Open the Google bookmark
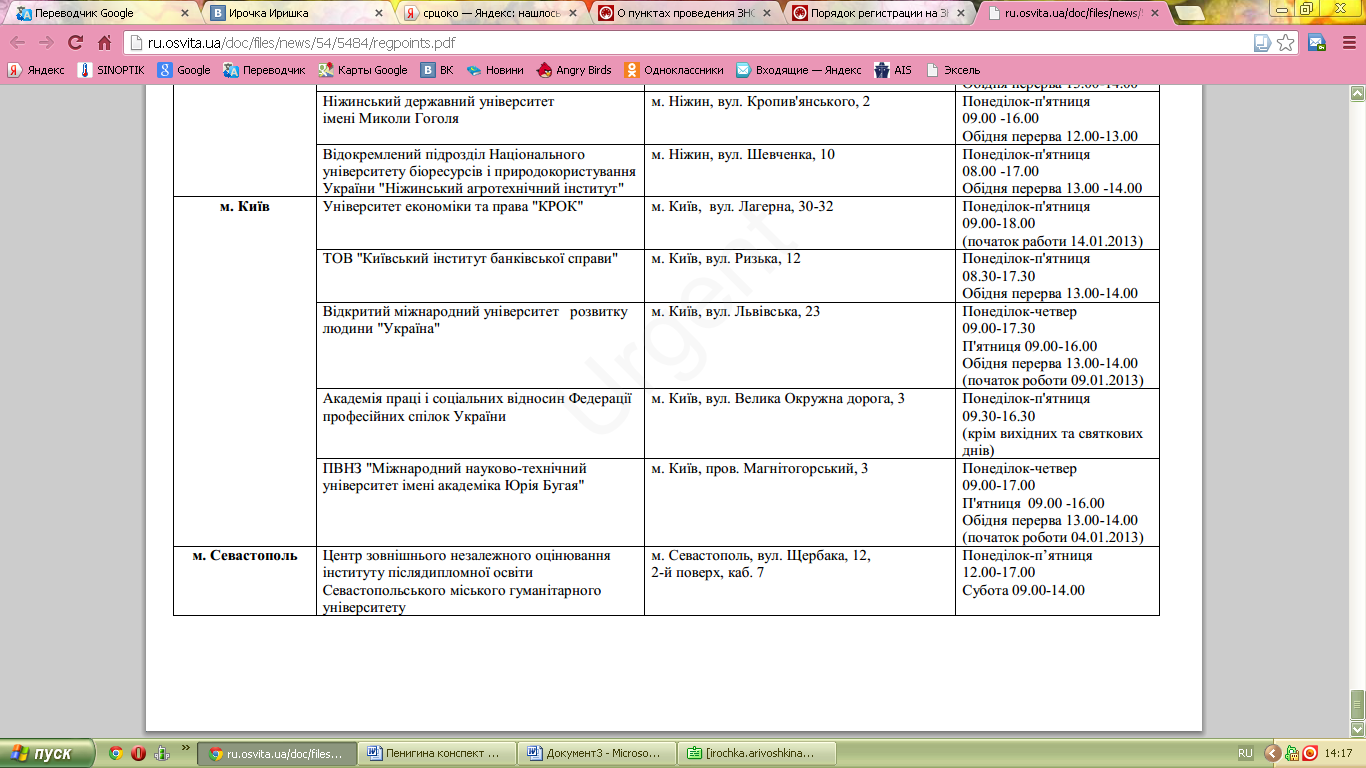 coord(184,70)
